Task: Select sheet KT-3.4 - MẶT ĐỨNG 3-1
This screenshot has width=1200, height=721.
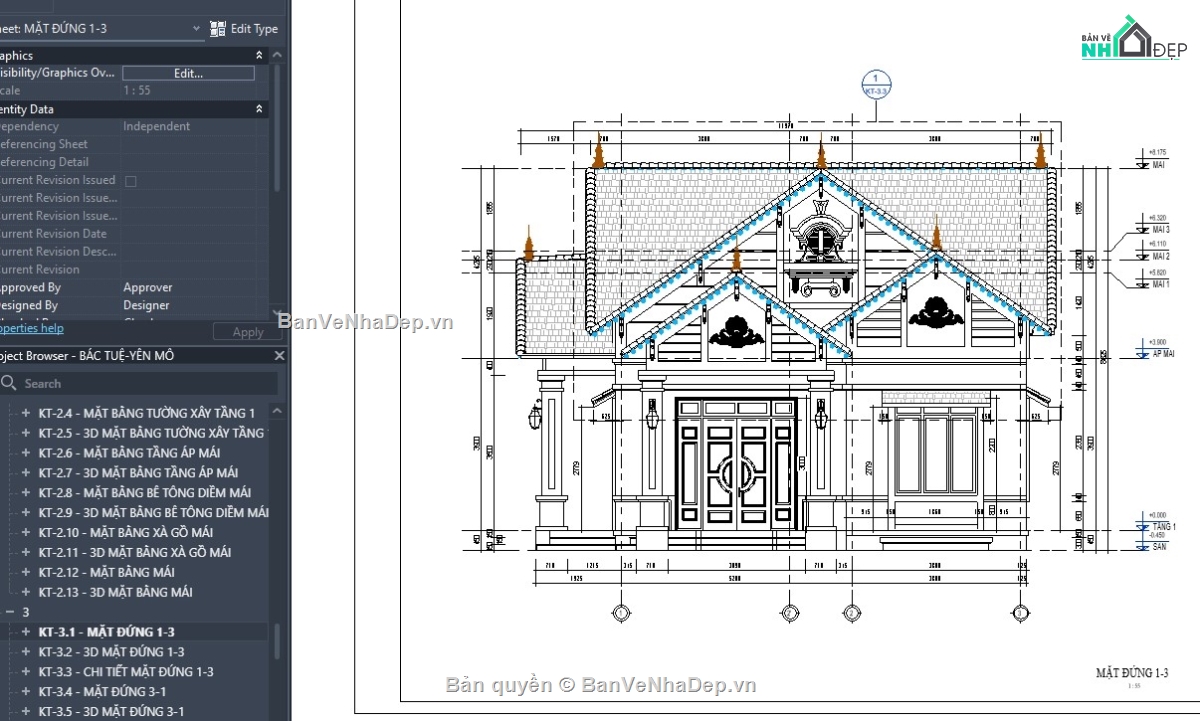Action: [103, 692]
